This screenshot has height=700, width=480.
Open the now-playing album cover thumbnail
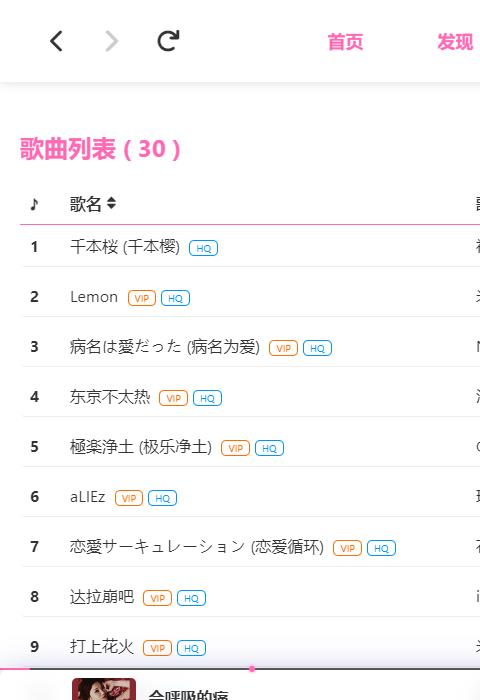(104, 689)
